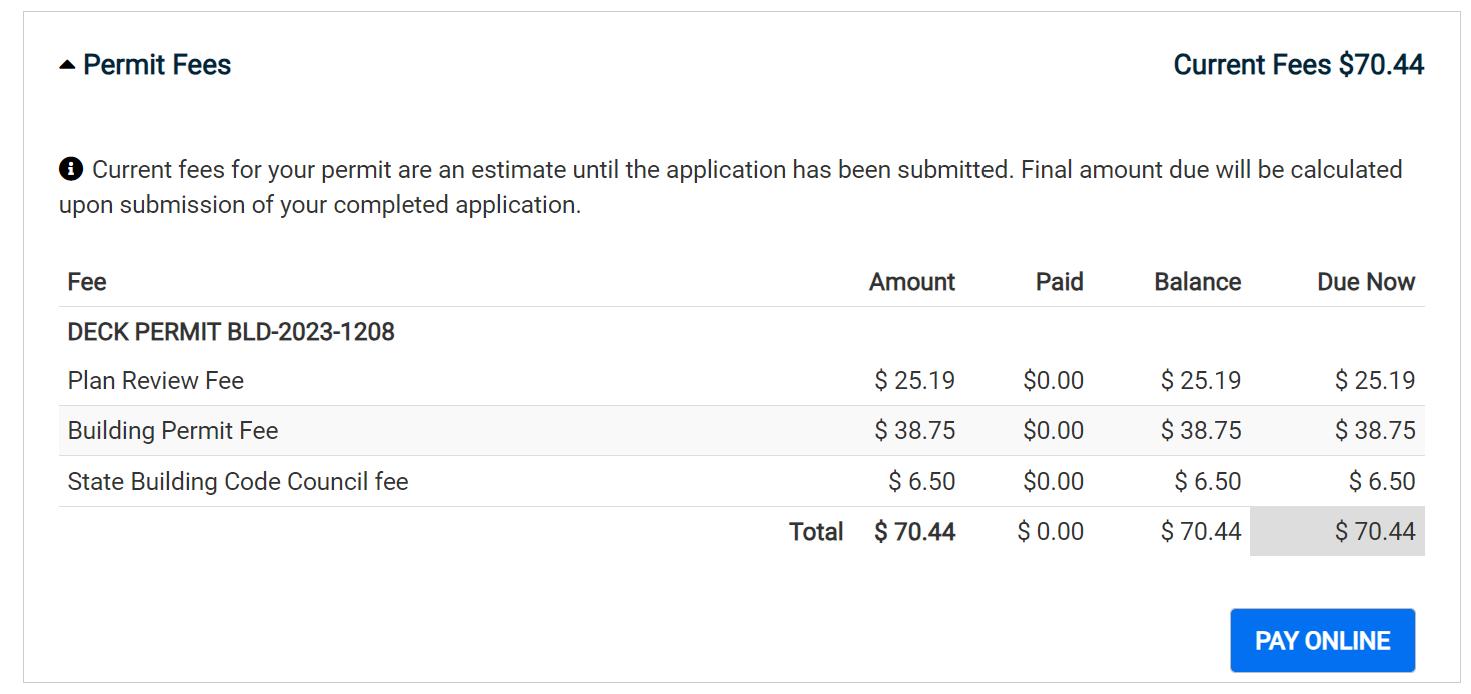Click the Fee column header

click(87, 282)
